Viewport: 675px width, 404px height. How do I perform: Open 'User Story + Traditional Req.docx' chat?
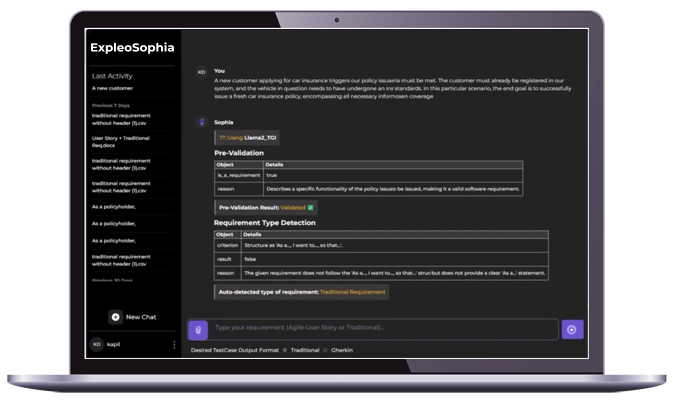121,142
